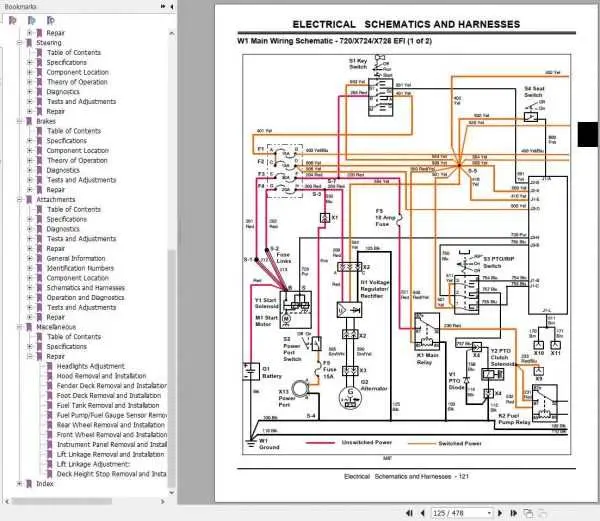Click the bookmarks horizontal scrollbar right arrow

(x=163, y=501)
